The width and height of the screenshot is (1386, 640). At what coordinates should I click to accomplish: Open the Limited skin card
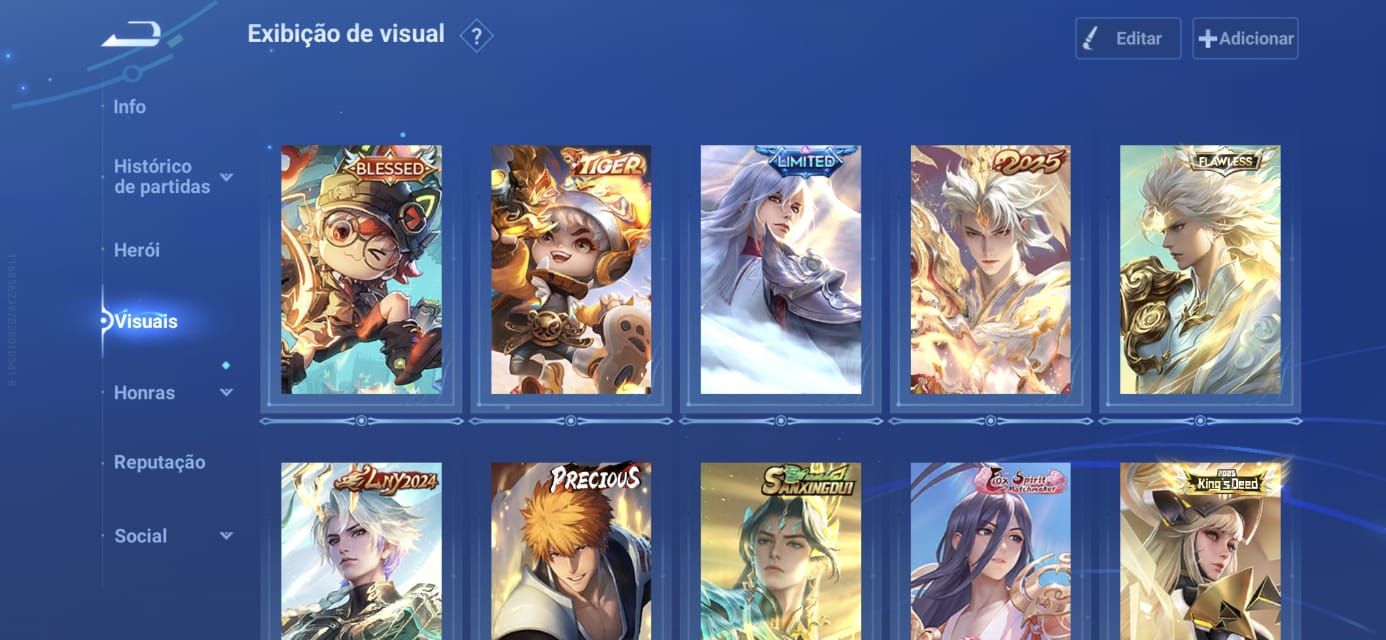[781, 270]
